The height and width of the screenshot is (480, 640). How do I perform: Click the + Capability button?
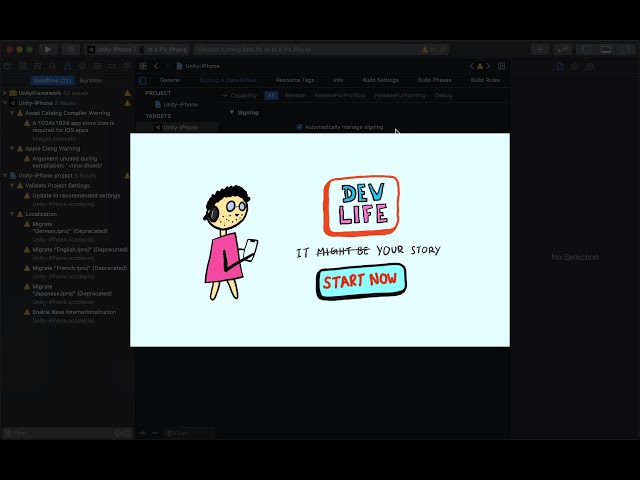(239, 95)
